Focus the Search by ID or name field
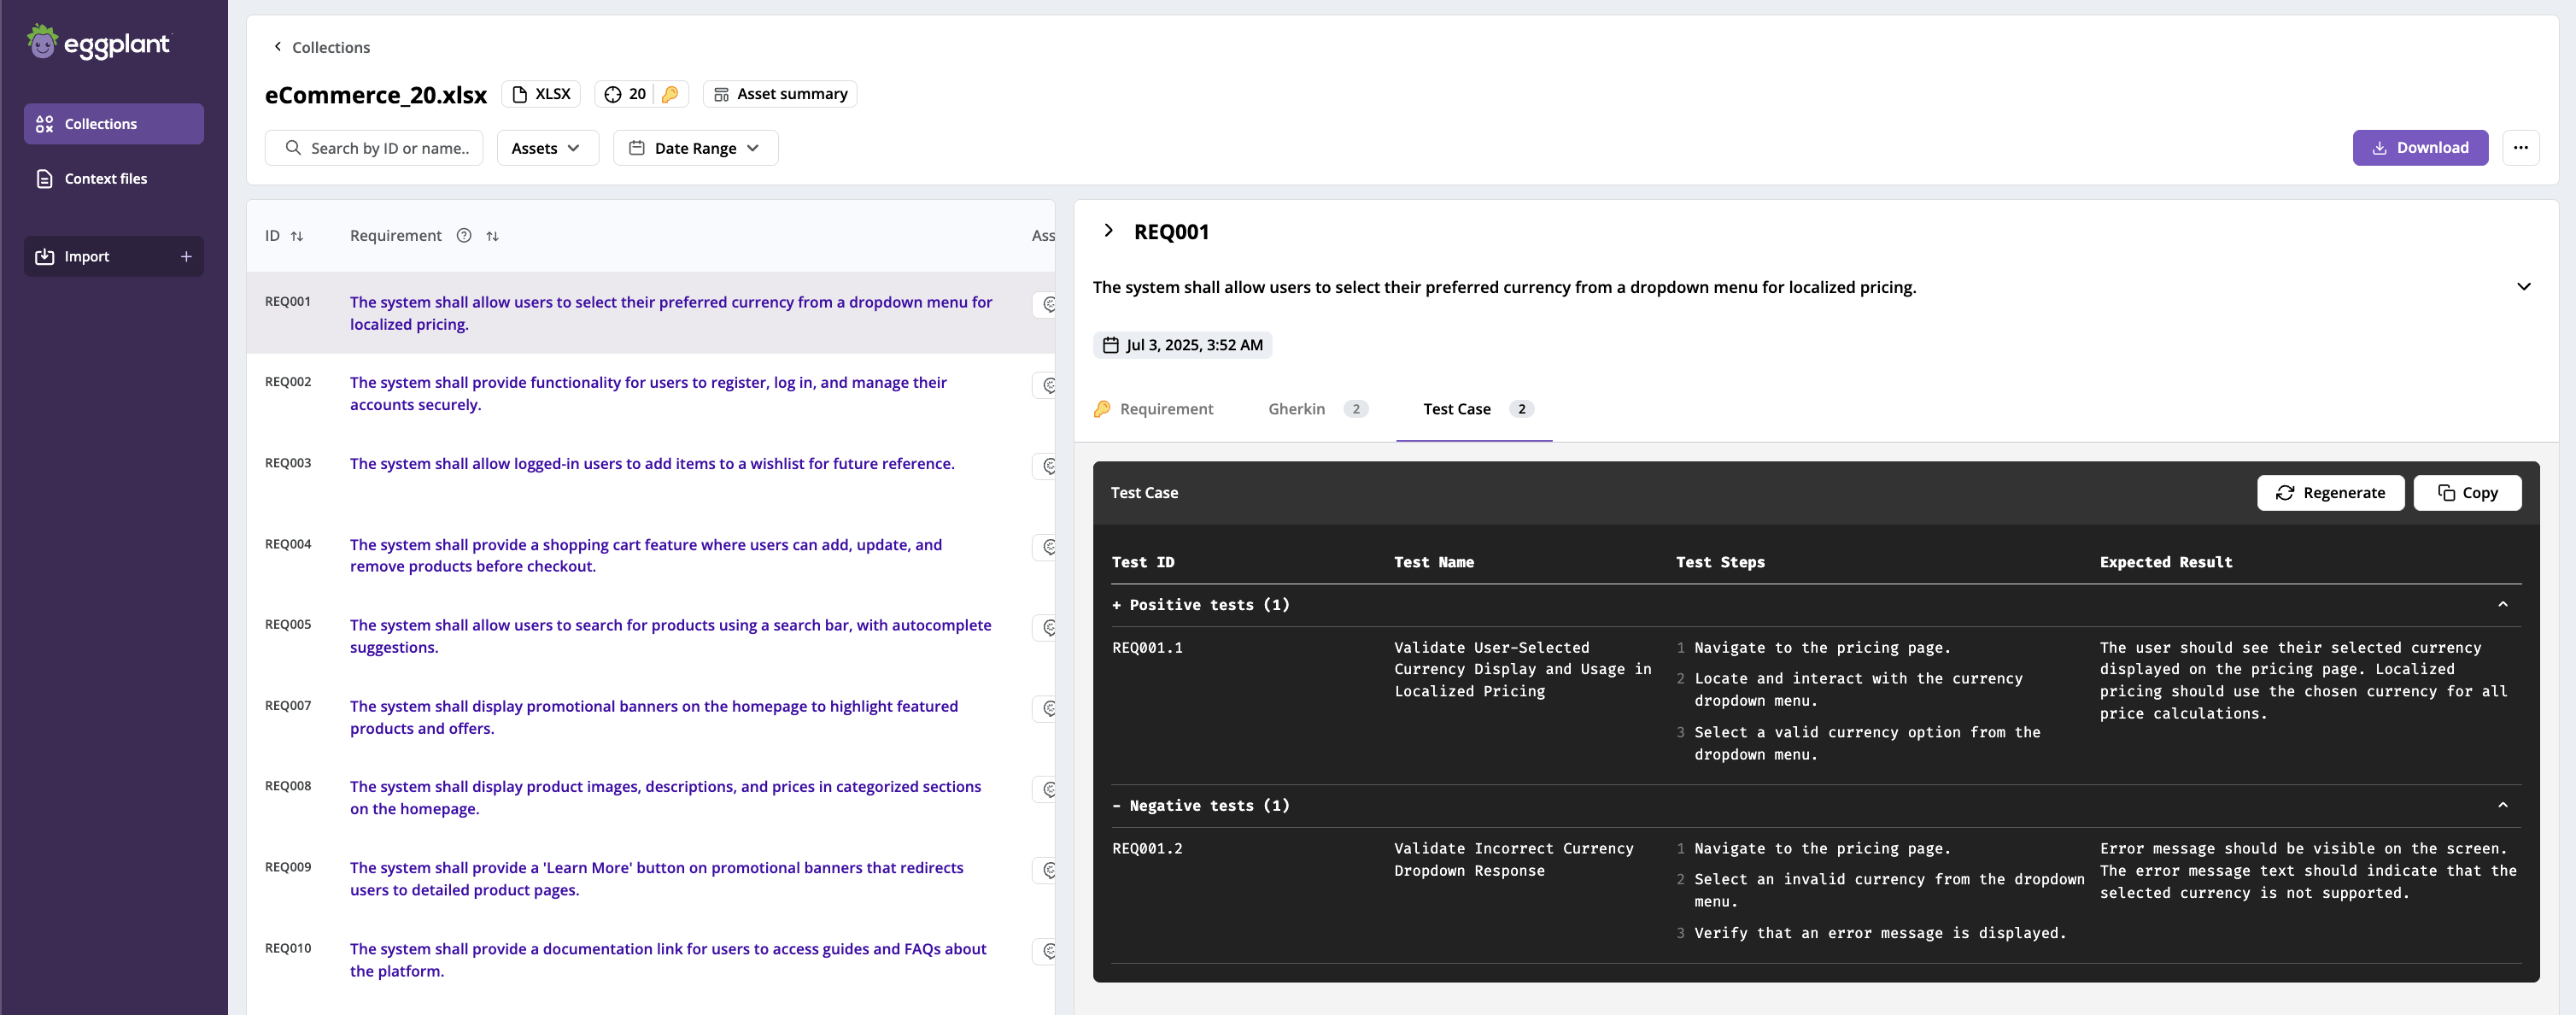2576x1015 pixels. [374, 148]
